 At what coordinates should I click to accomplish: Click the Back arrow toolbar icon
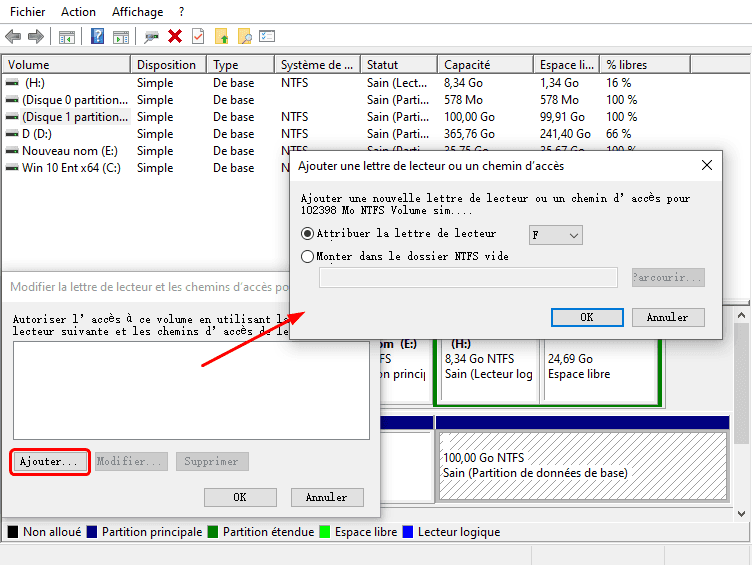tap(13, 36)
